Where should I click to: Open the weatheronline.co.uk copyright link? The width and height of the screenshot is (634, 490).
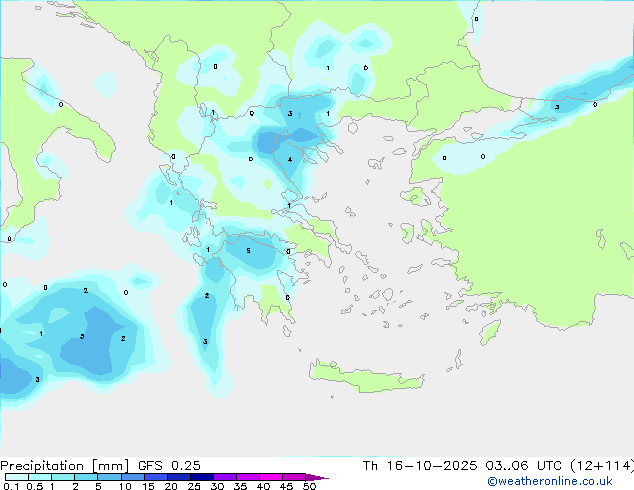tap(550, 481)
